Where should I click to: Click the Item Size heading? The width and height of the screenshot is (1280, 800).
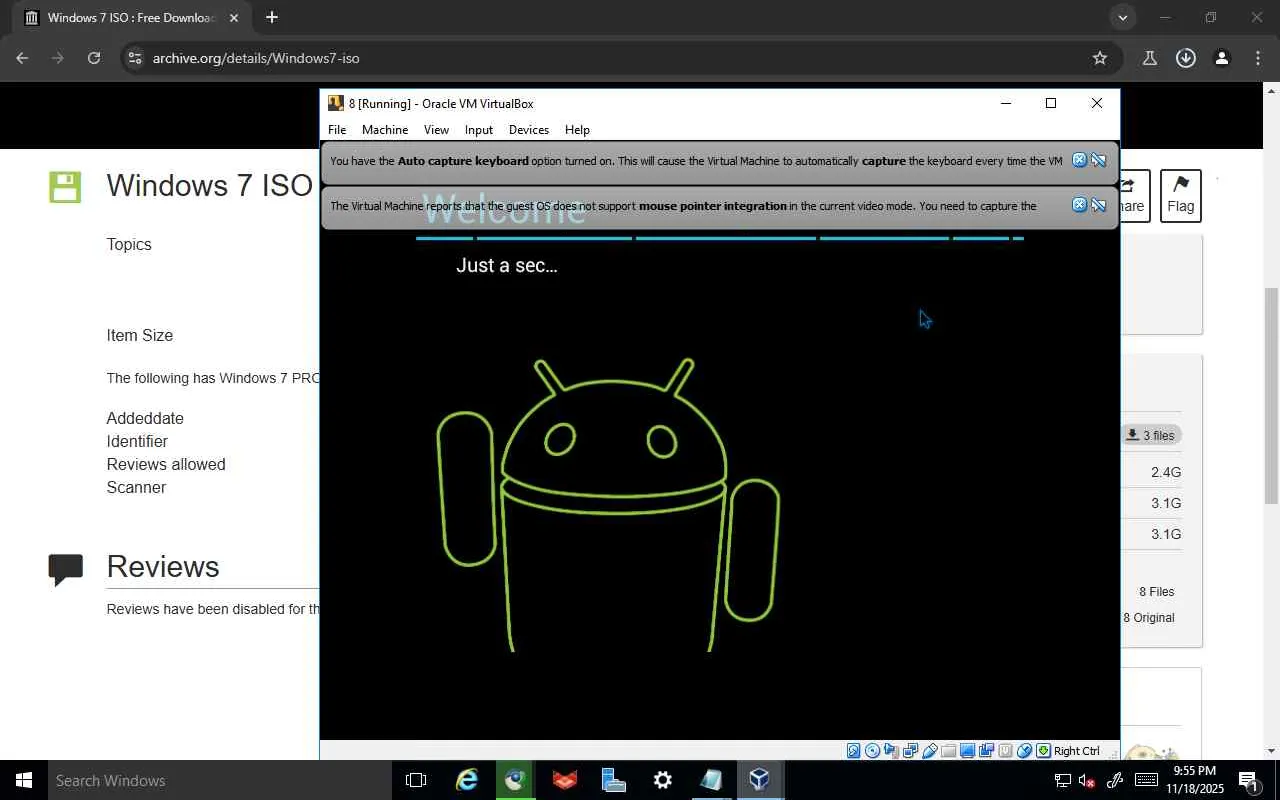coord(140,335)
